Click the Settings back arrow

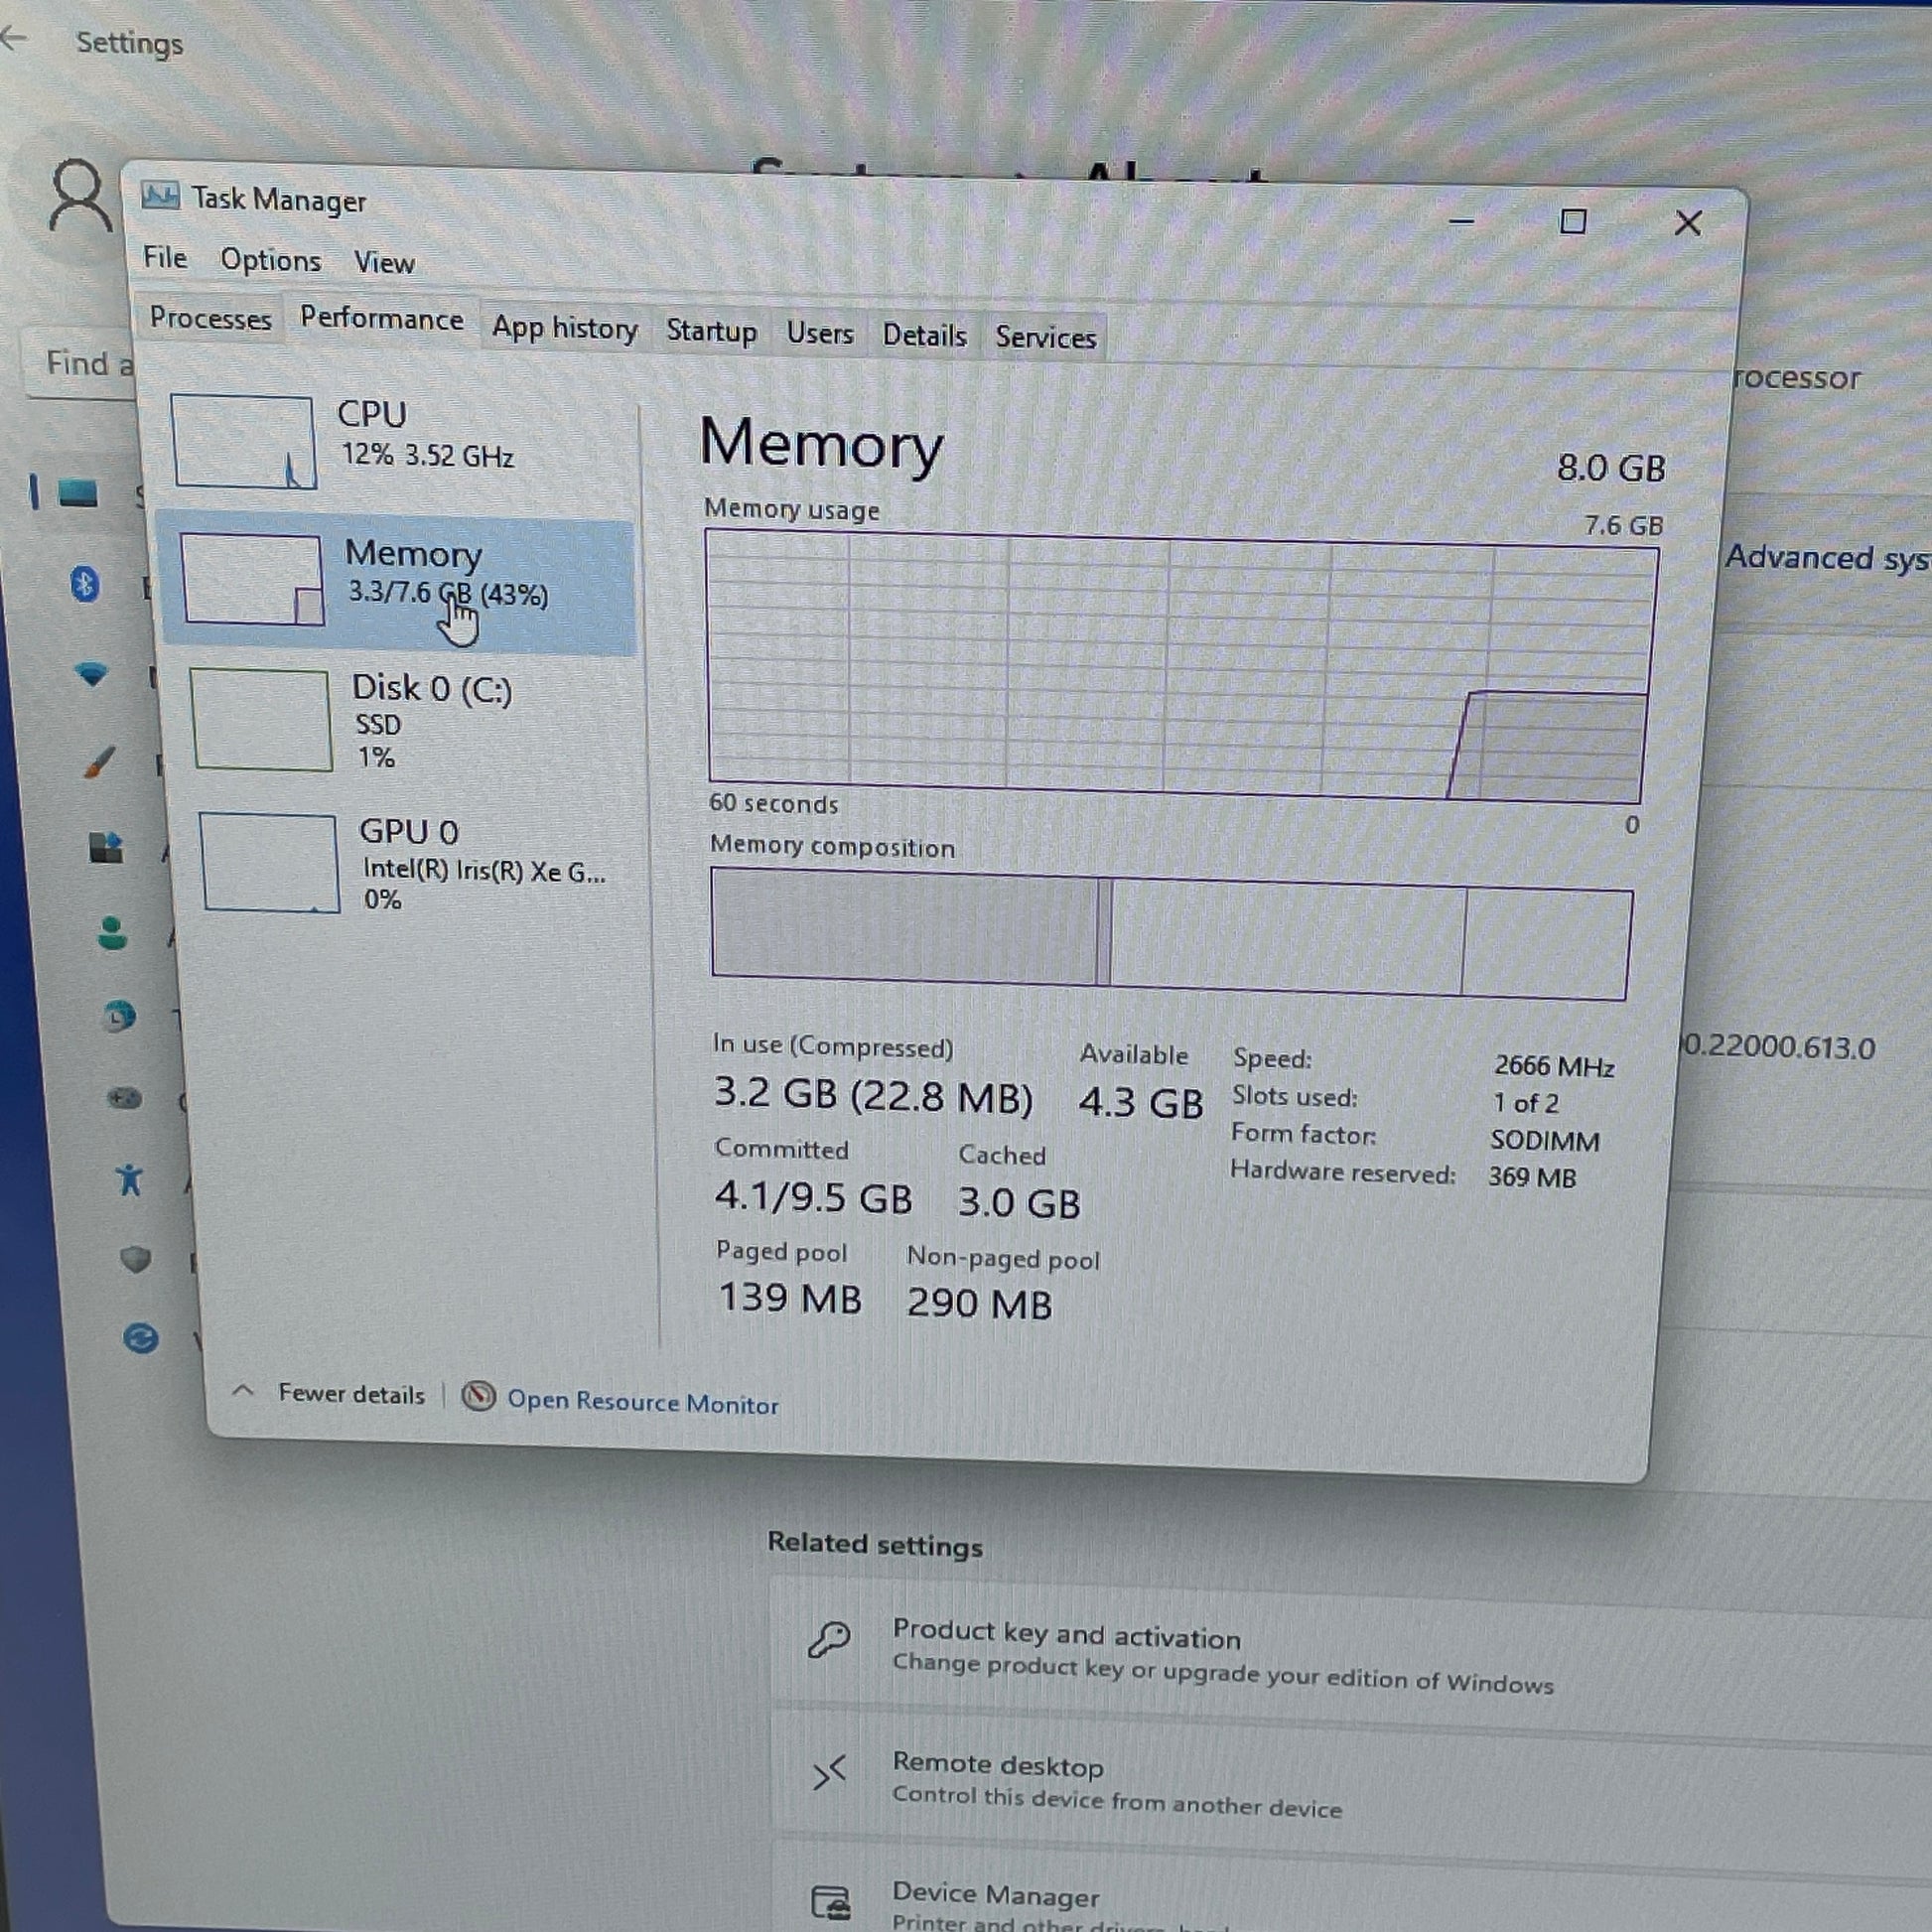(x=14, y=39)
